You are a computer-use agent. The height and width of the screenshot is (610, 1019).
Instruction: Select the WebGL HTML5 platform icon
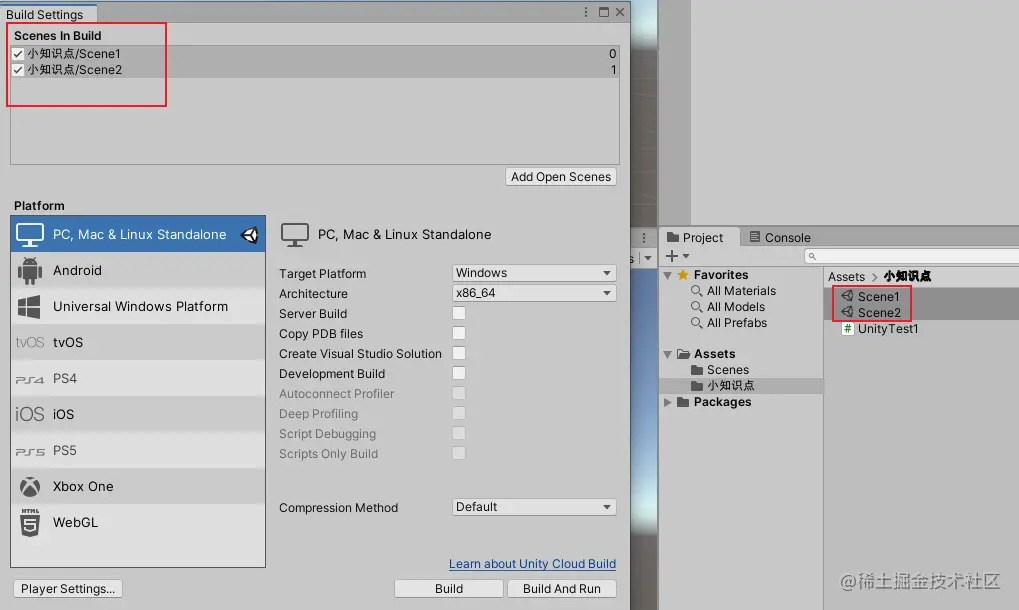click(30, 522)
